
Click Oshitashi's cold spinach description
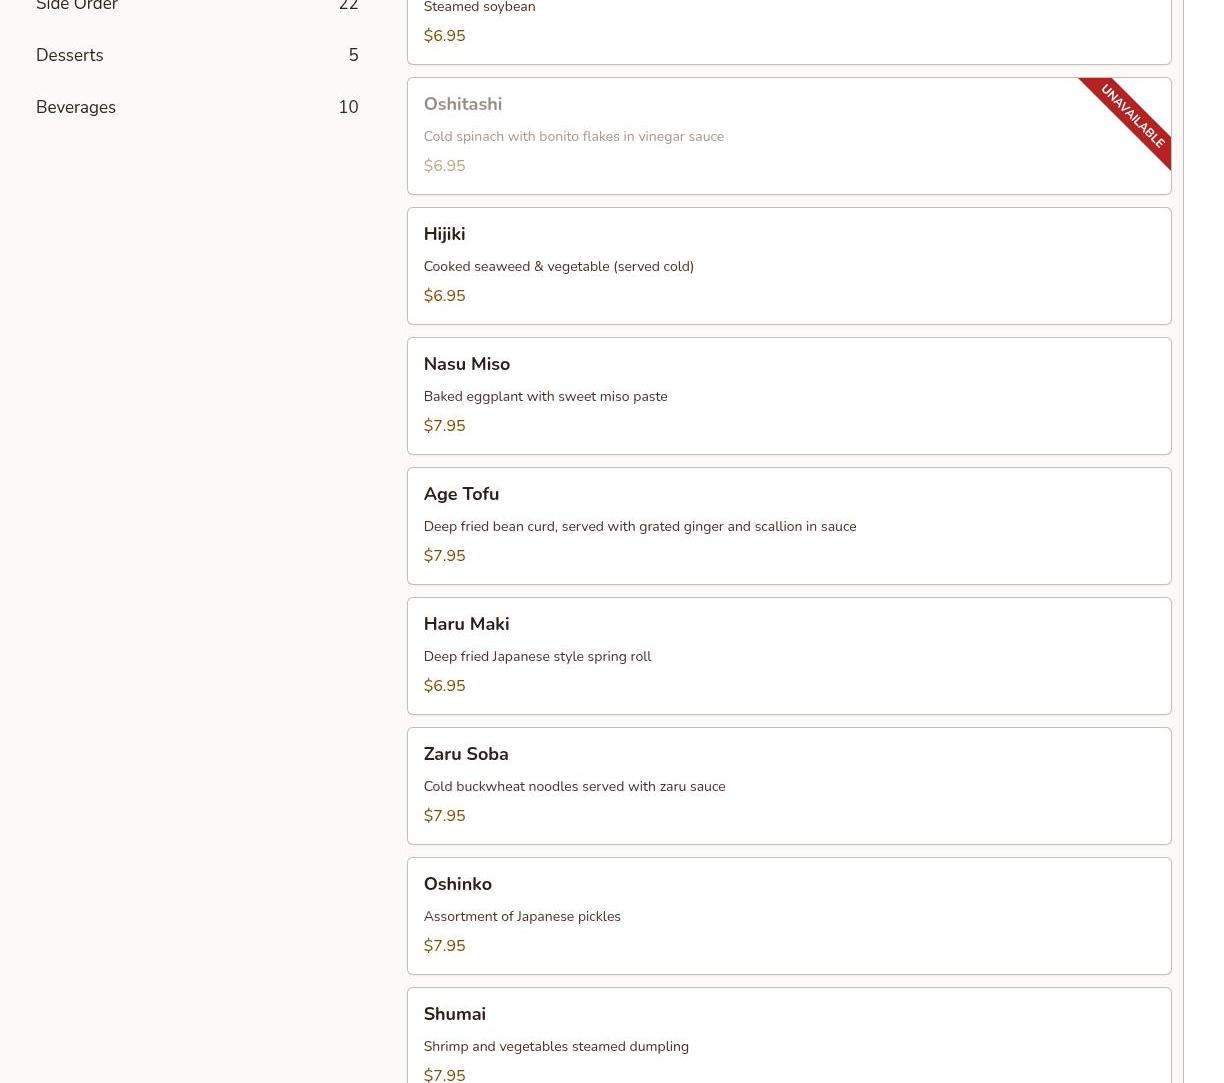[x=573, y=136]
